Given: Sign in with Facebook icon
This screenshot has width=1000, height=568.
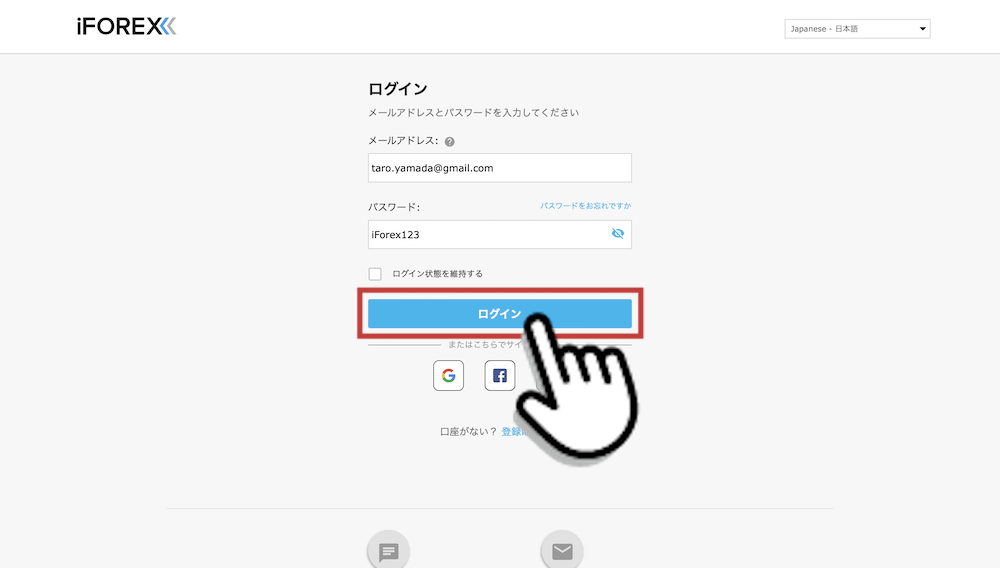Looking at the screenshot, I should tap(499, 375).
